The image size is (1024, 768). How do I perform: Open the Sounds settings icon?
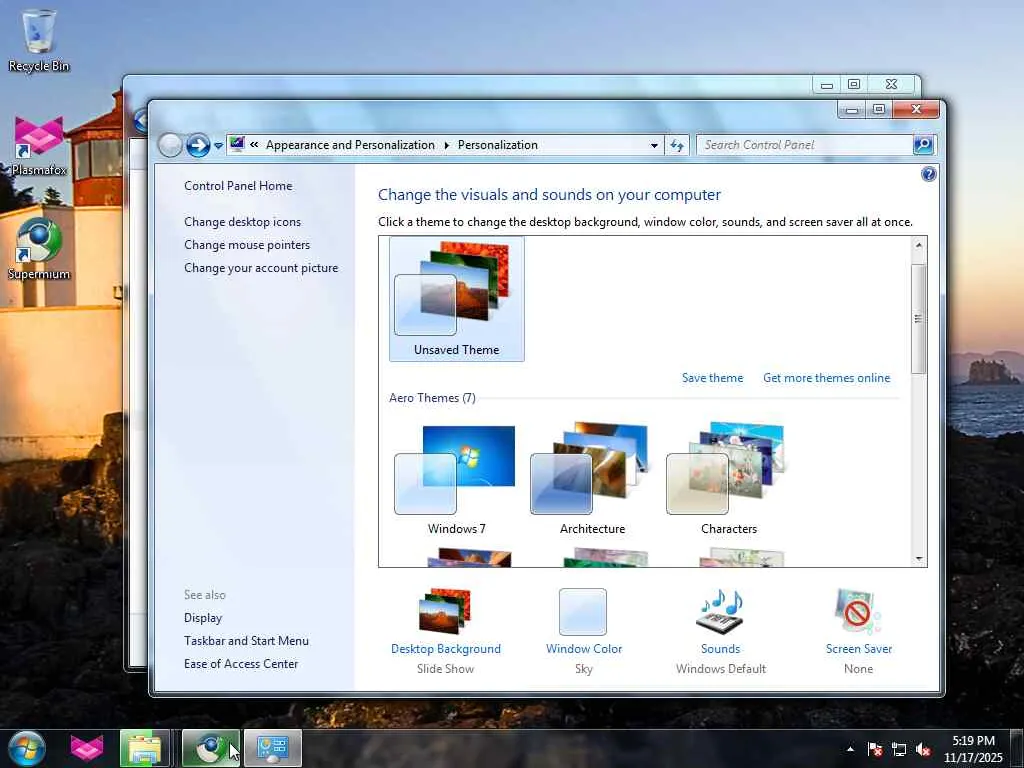pos(720,611)
